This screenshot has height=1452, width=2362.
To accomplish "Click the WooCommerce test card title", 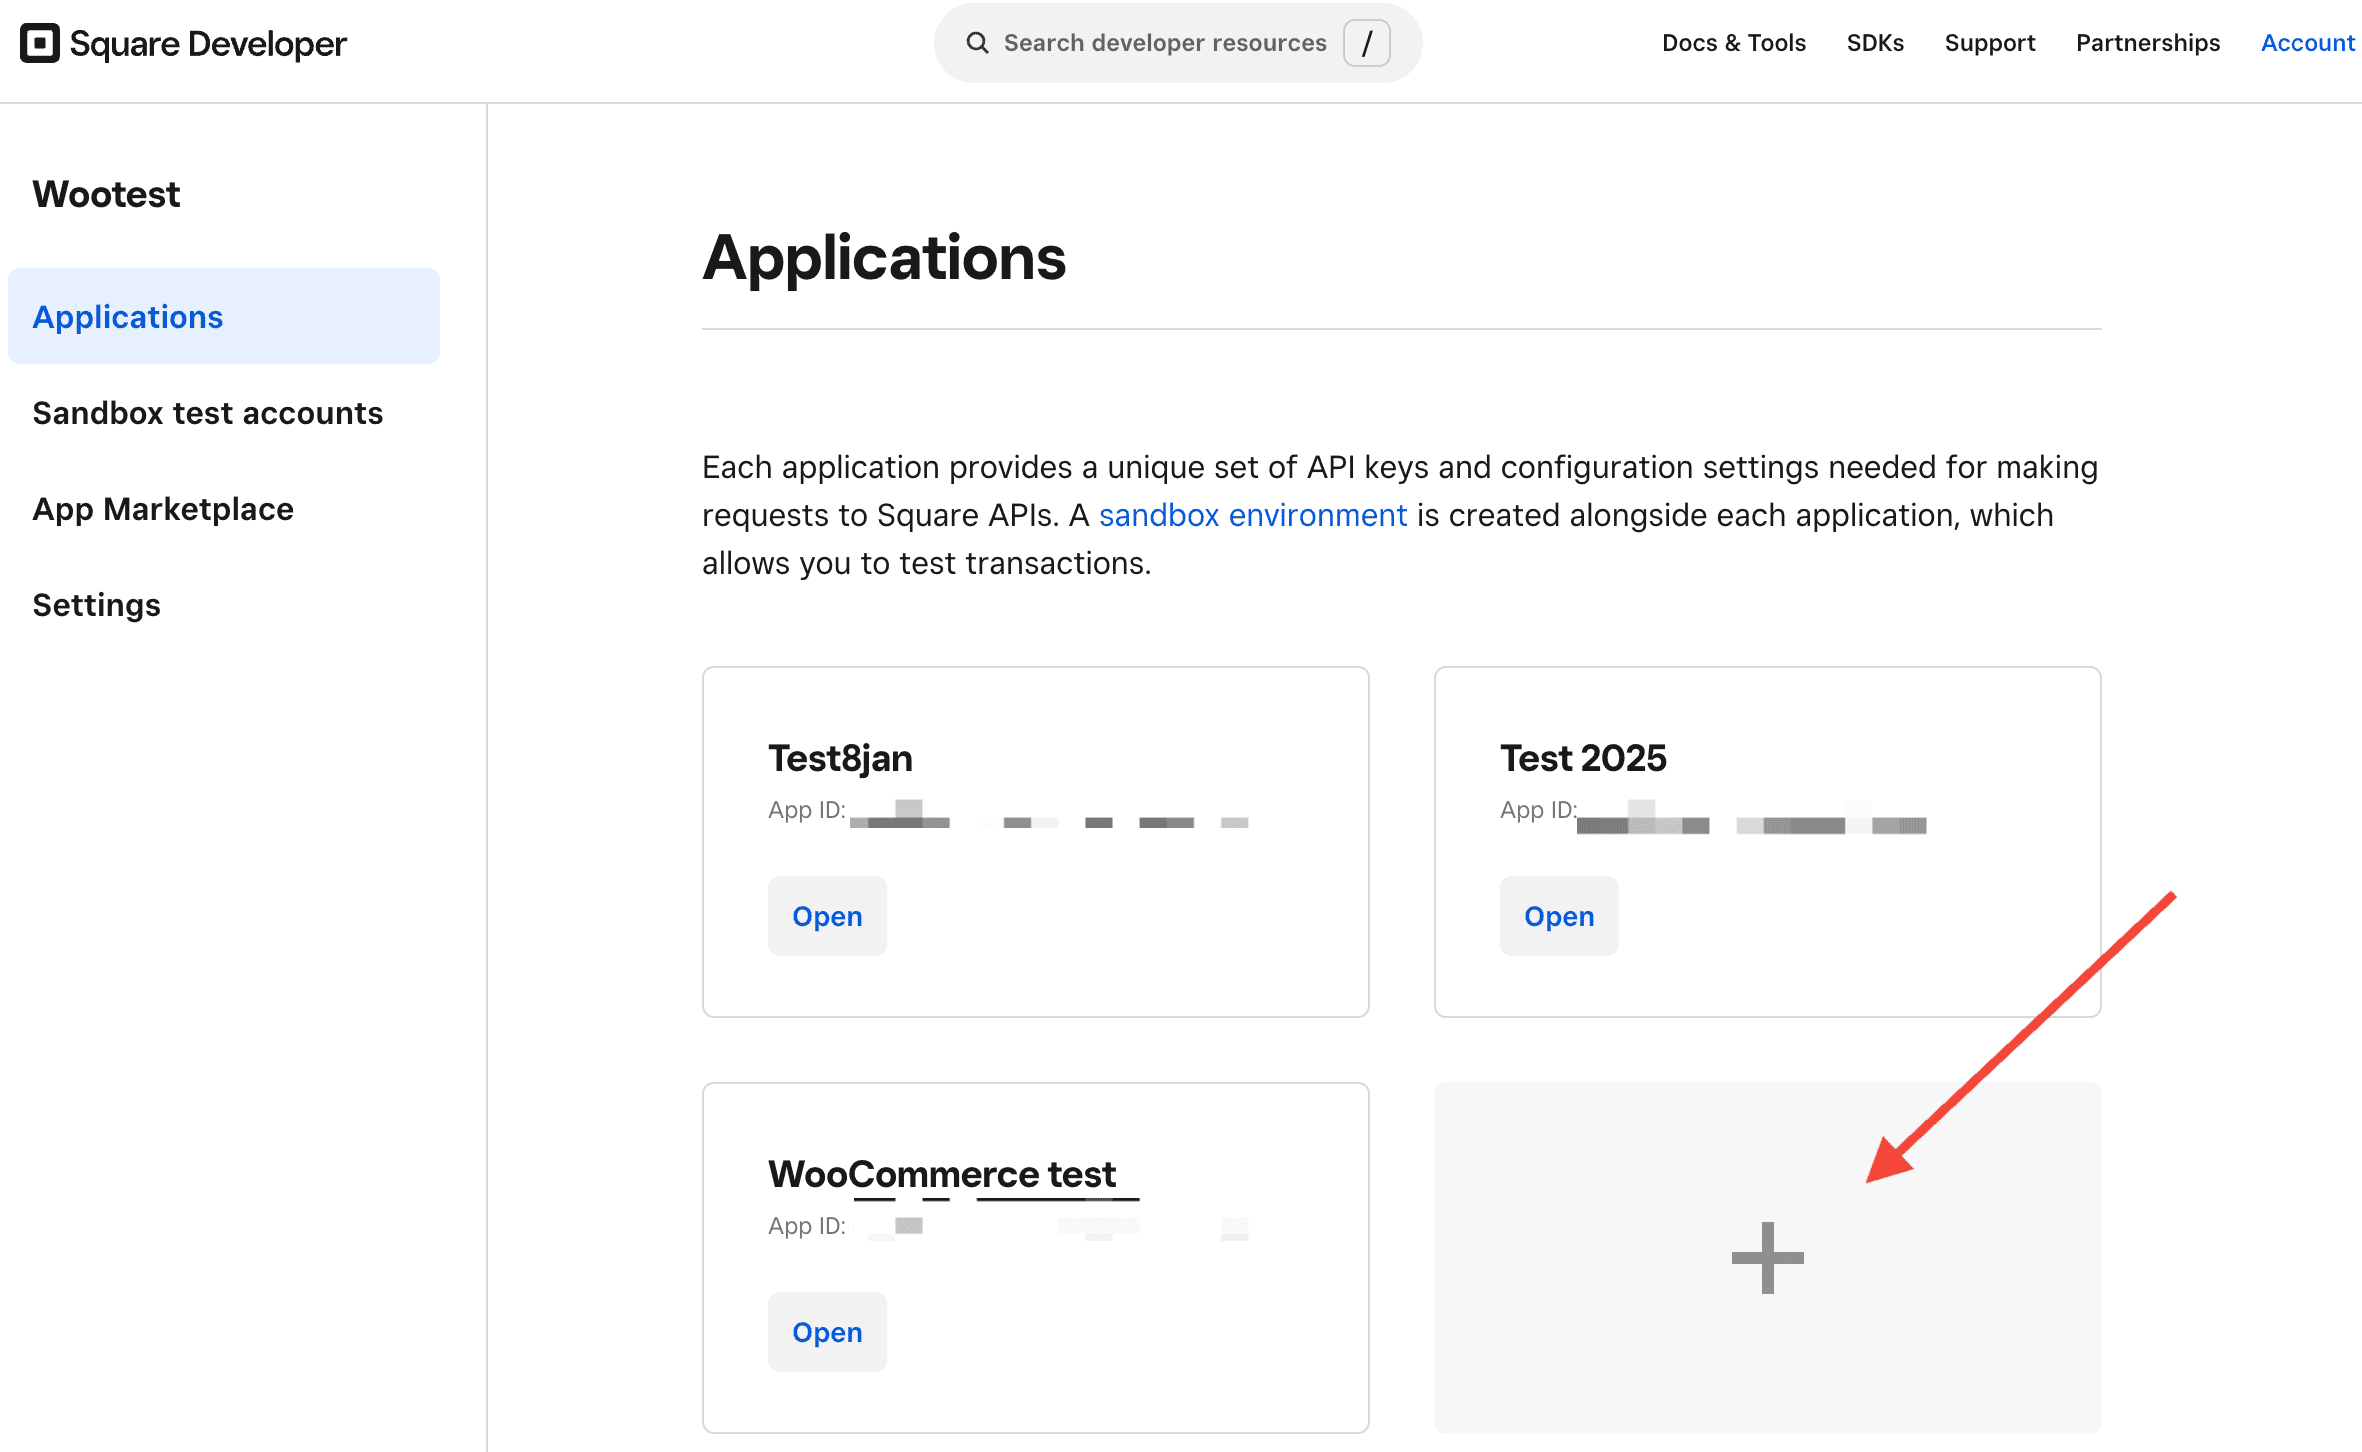I will coord(941,1174).
